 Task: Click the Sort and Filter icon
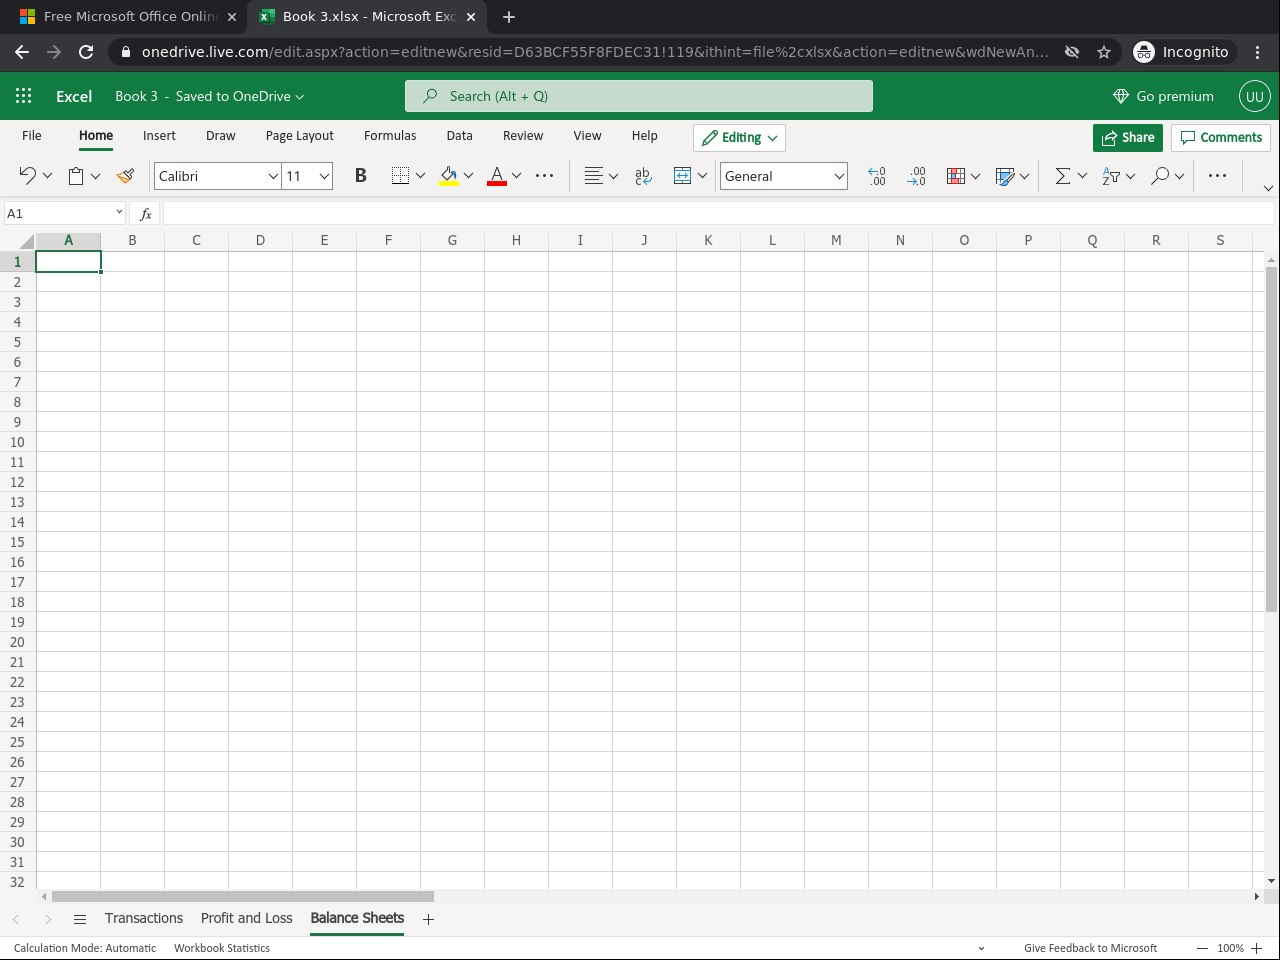pos(1111,176)
